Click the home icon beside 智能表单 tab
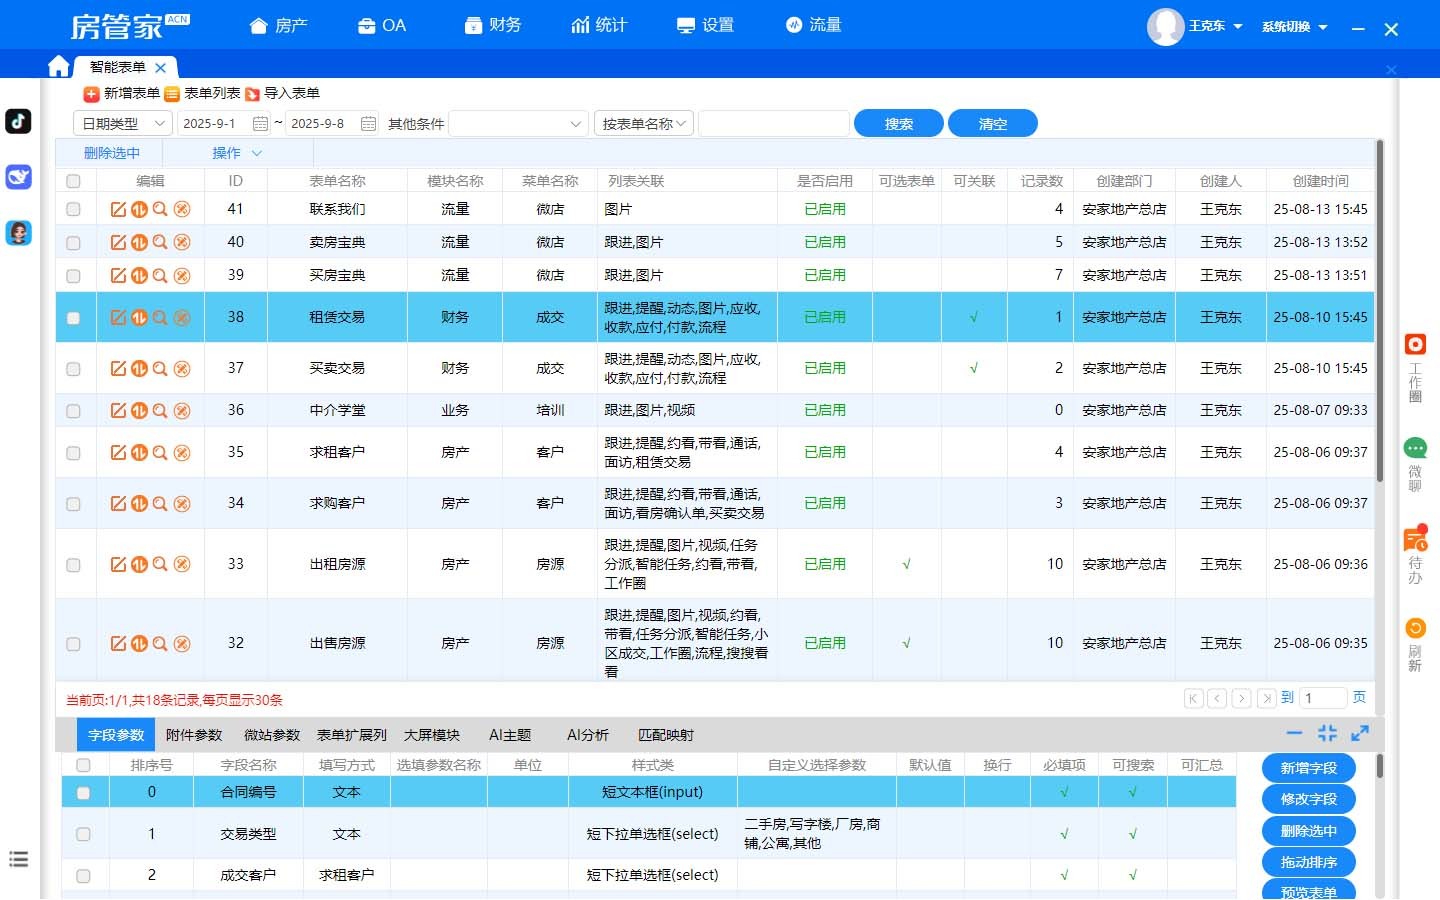Image resolution: width=1440 pixels, height=900 pixels. [x=59, y=67]
